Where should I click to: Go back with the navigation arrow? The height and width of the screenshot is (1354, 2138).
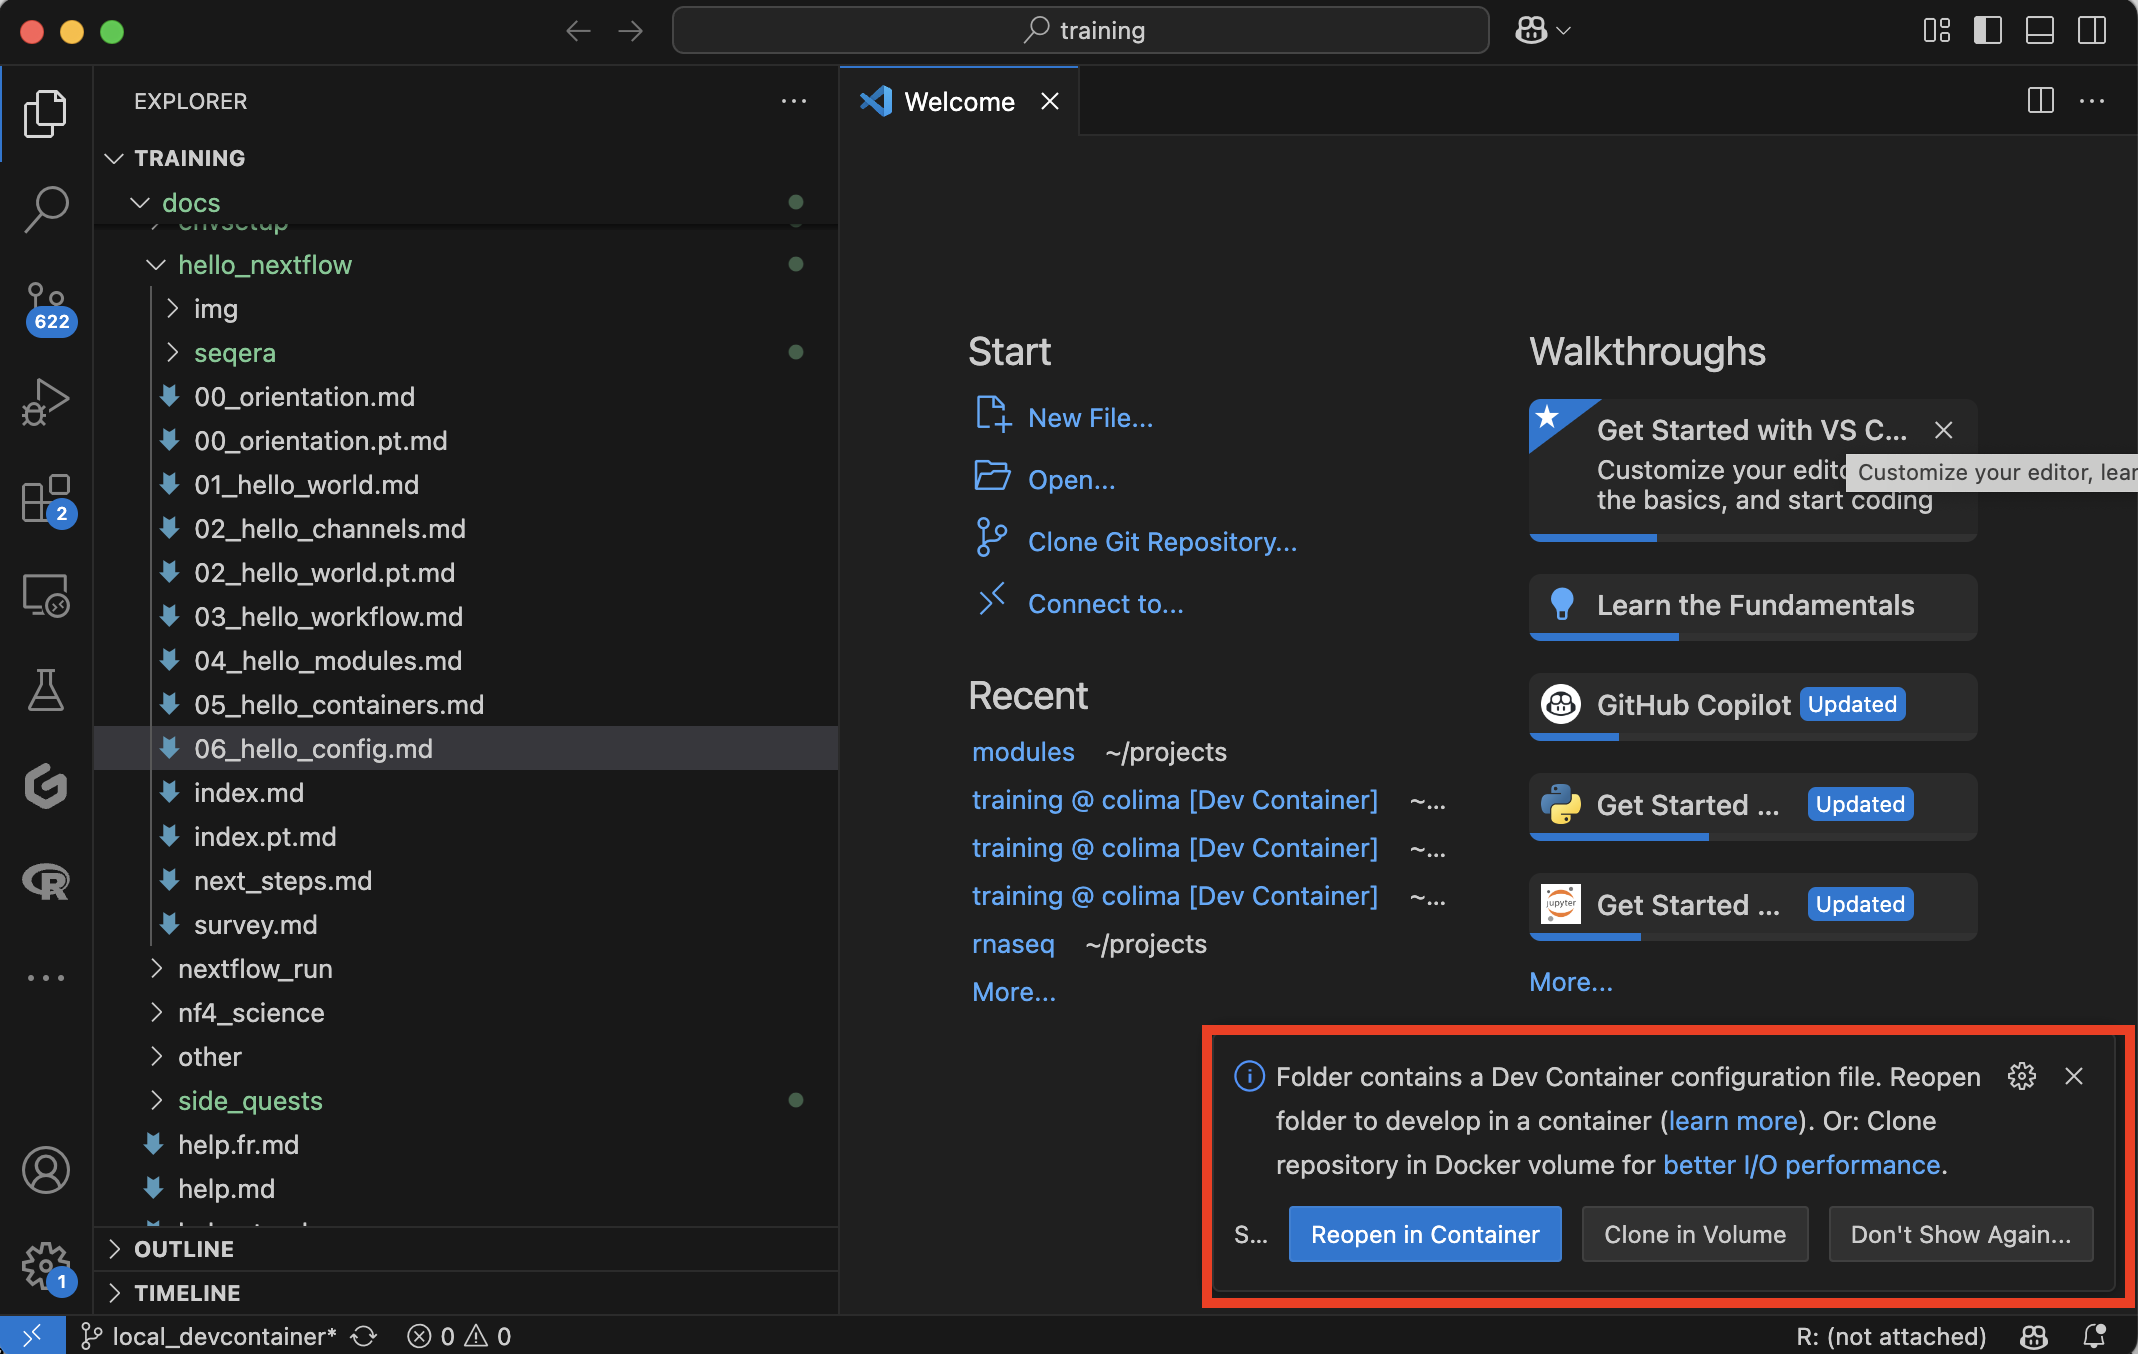click(578, 31)
